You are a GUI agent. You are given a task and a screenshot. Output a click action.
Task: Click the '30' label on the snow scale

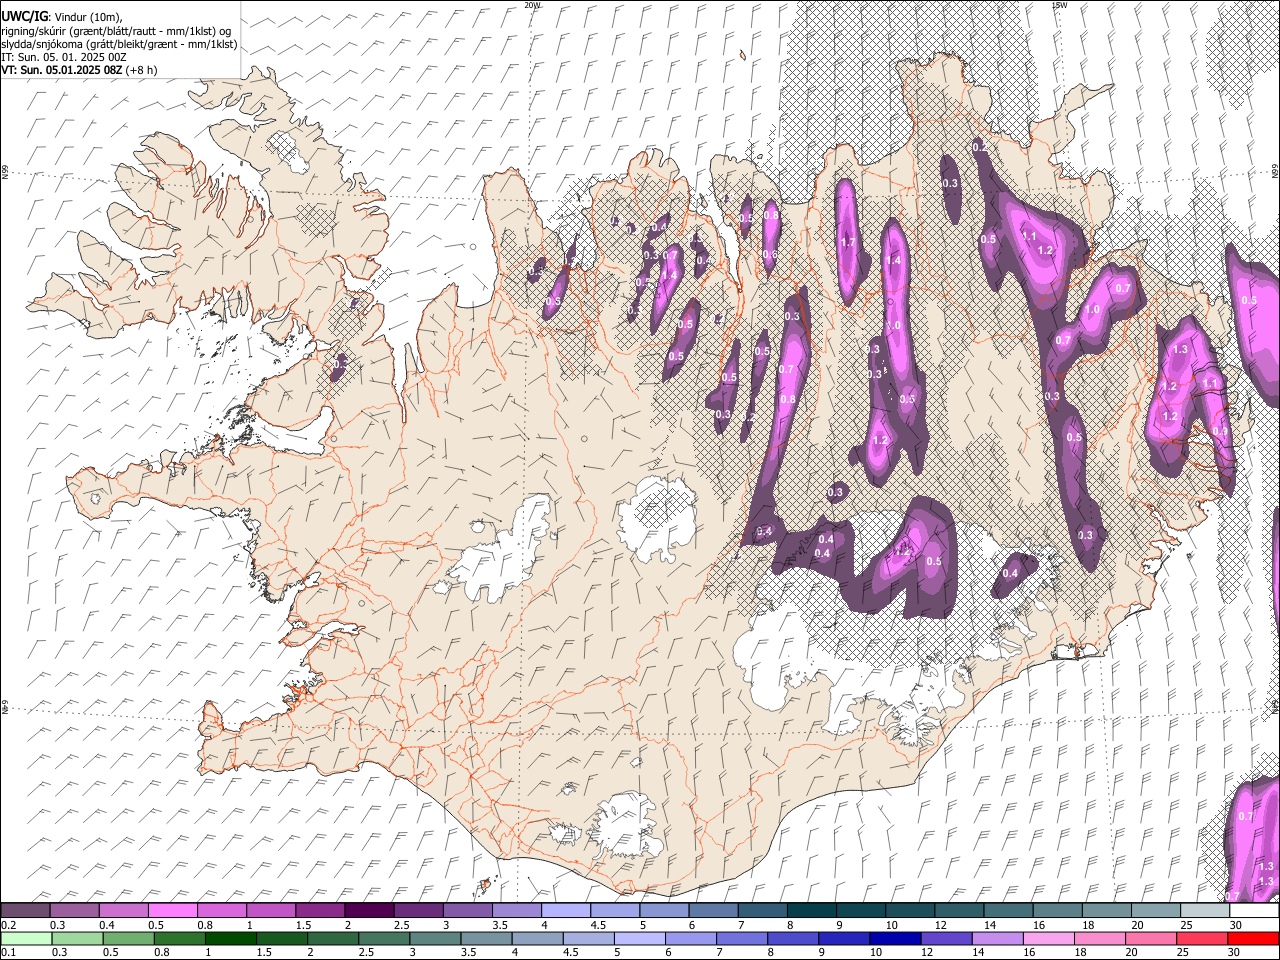[1235, 925]
